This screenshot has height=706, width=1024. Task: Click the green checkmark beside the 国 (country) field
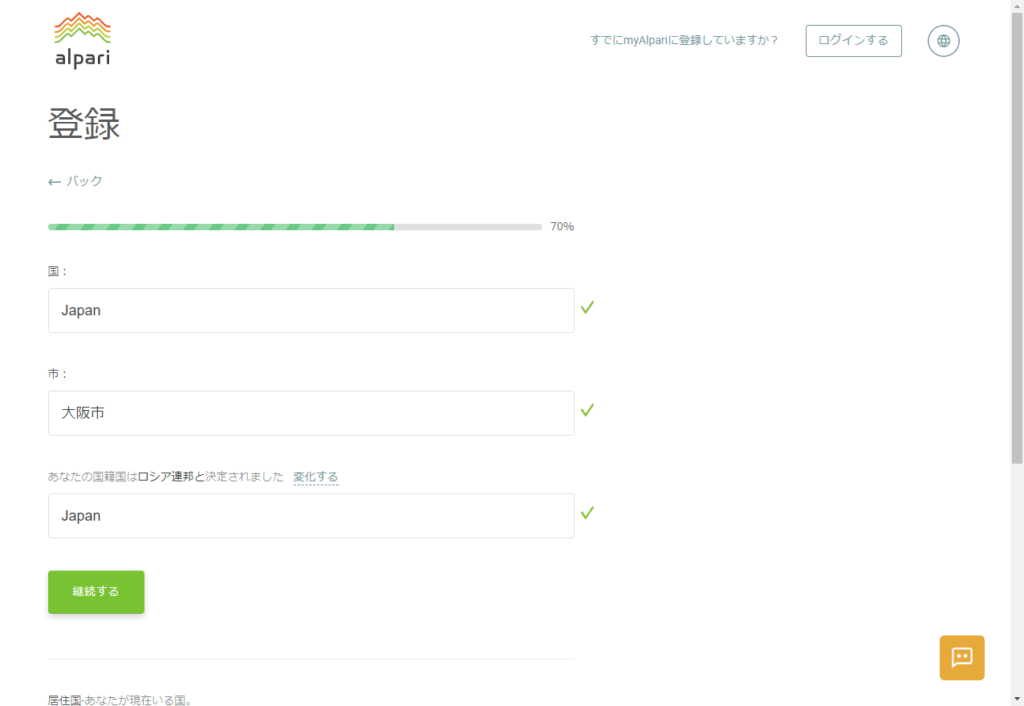coord(587,307)
